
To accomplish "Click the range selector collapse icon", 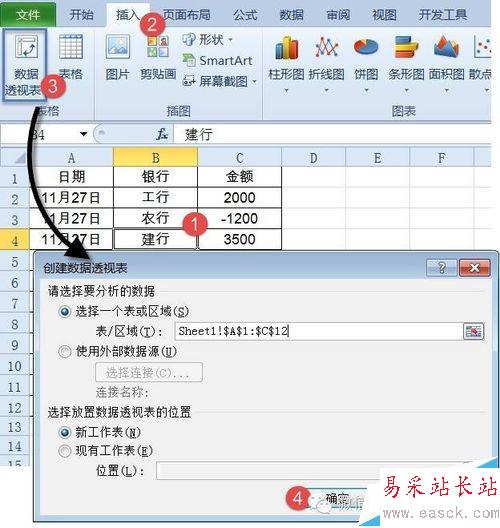I will pyautogui.click(x=474, y=331).
